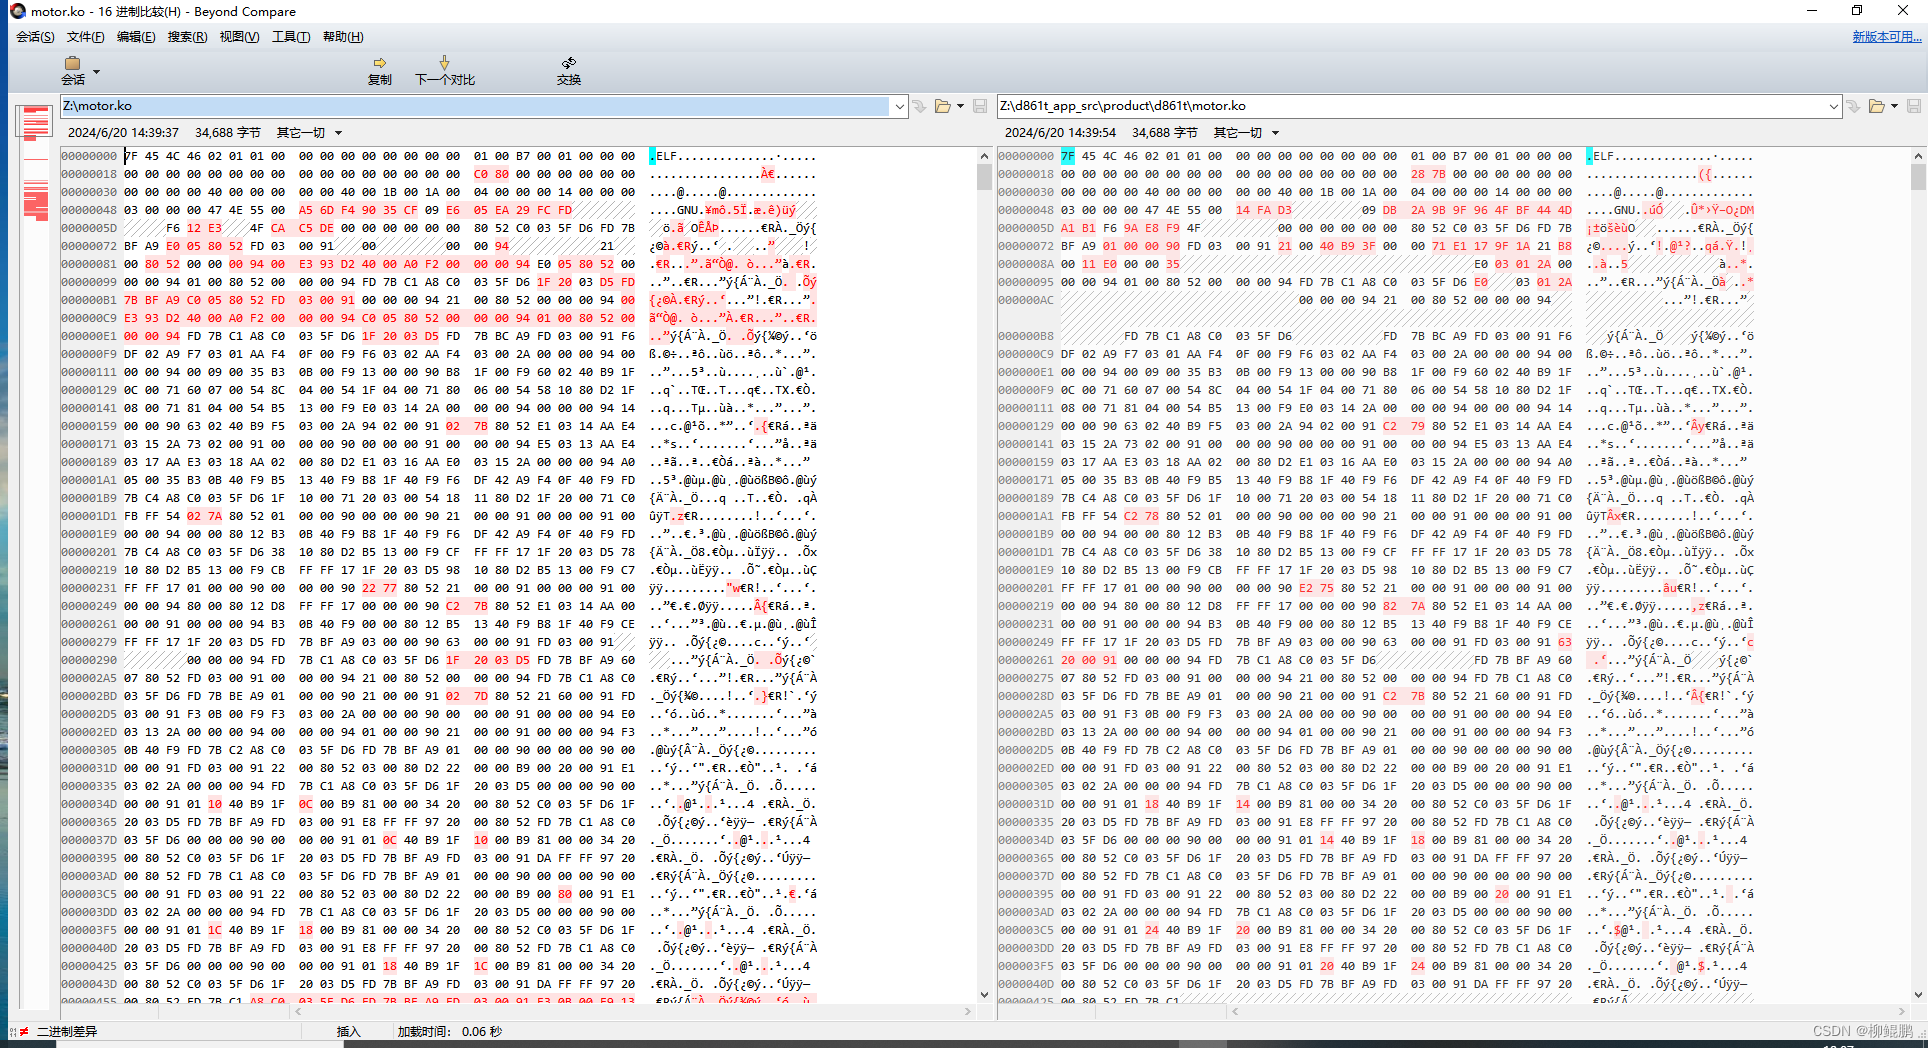1928x1048 pixels.
Task: Expand the left open-file folder dropdown arrow
Action: point(961,106)
